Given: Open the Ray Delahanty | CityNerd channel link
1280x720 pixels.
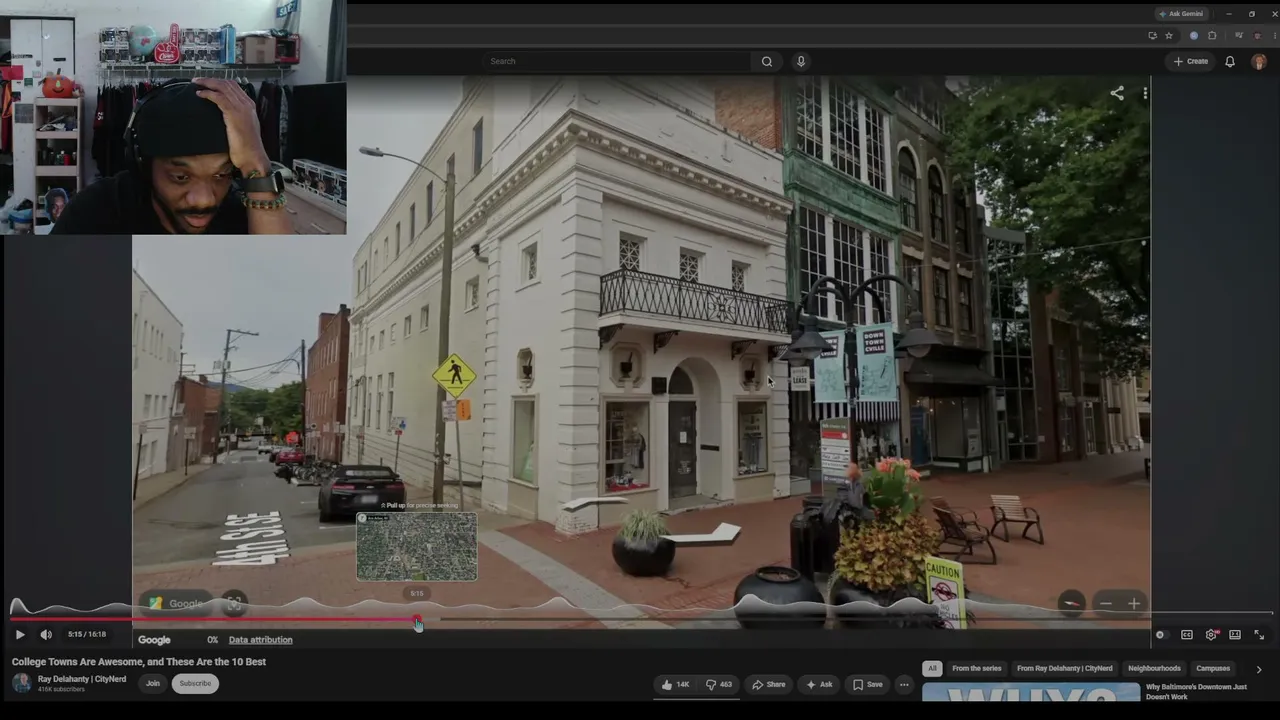Looking at the screenshot, I should [x=82, y=679].
